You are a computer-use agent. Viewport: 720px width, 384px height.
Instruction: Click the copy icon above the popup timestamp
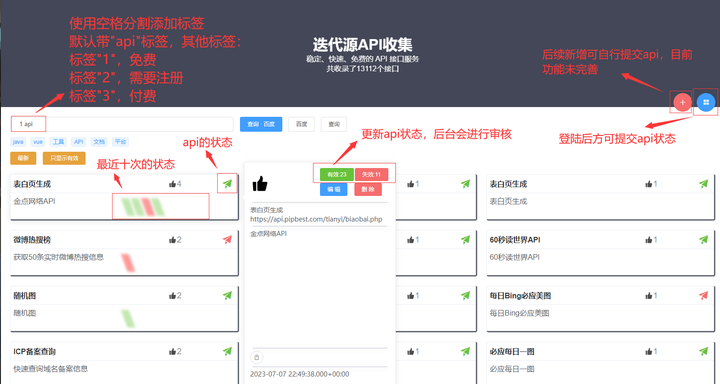257,357
